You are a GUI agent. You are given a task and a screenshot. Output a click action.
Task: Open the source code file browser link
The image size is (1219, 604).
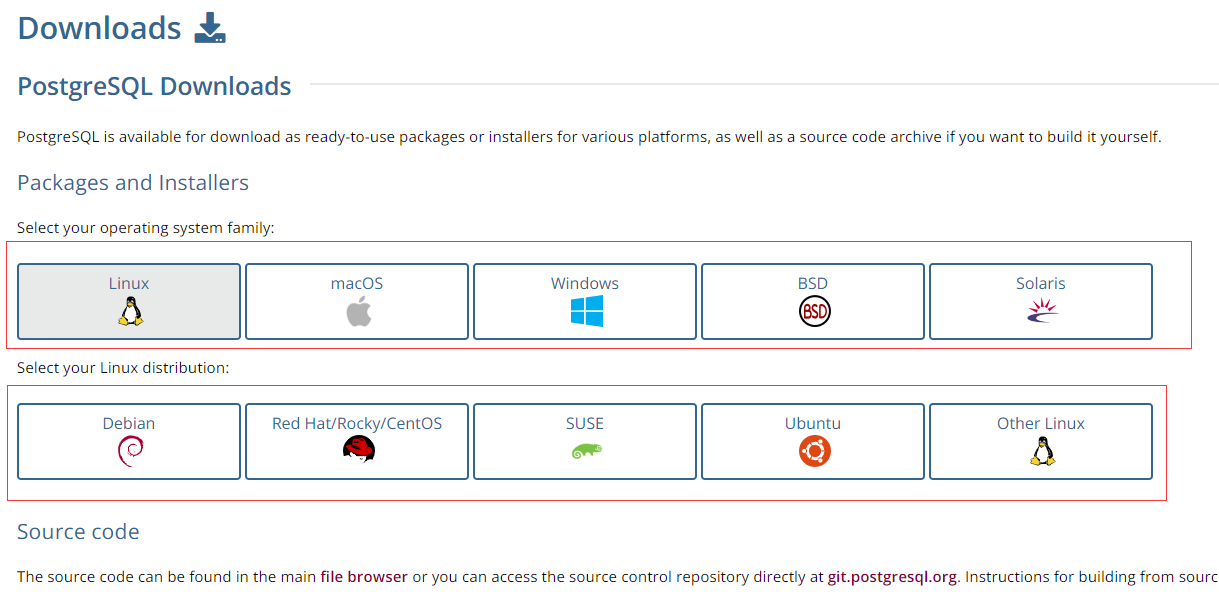tap(364, 577)
